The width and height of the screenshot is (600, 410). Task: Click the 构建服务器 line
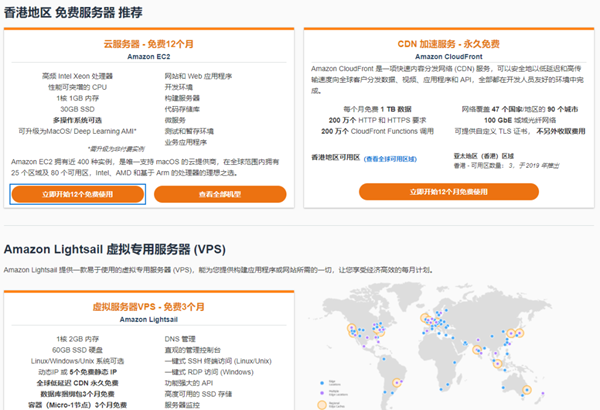(182, 98)
